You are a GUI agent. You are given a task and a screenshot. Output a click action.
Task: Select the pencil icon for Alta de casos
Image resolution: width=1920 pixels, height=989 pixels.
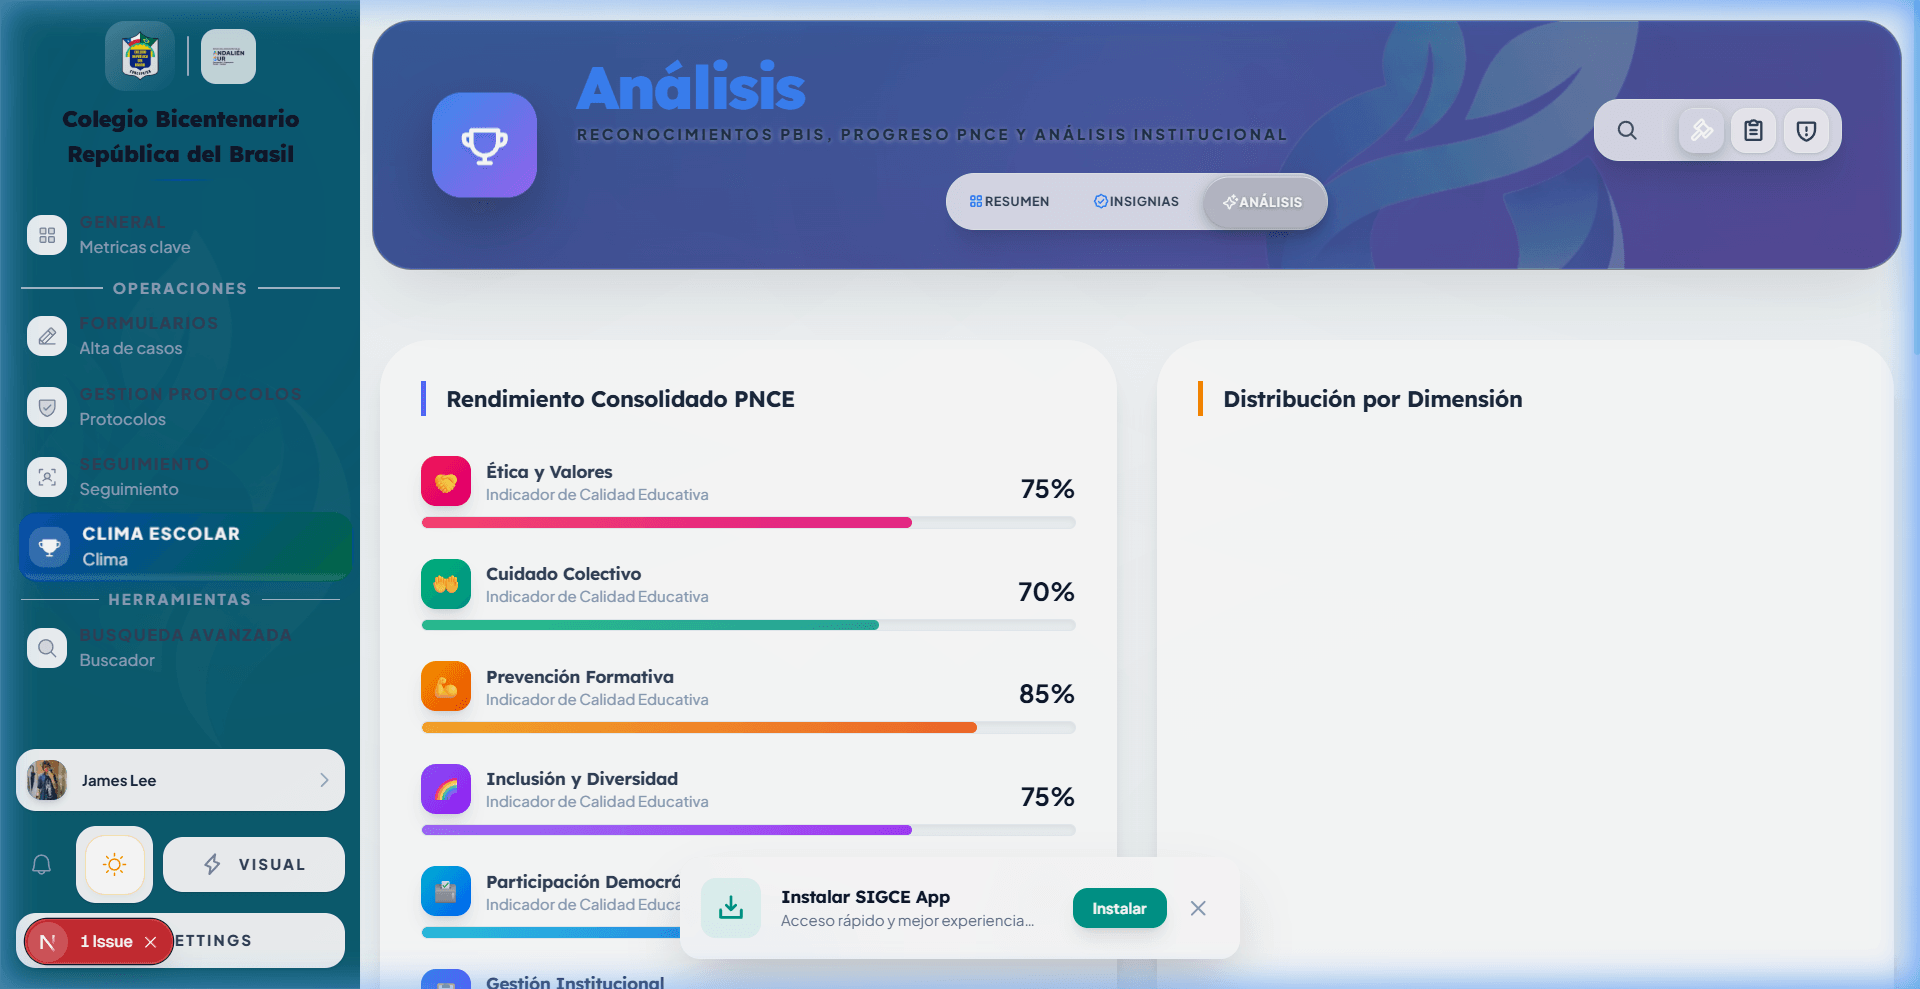point(46,336)
